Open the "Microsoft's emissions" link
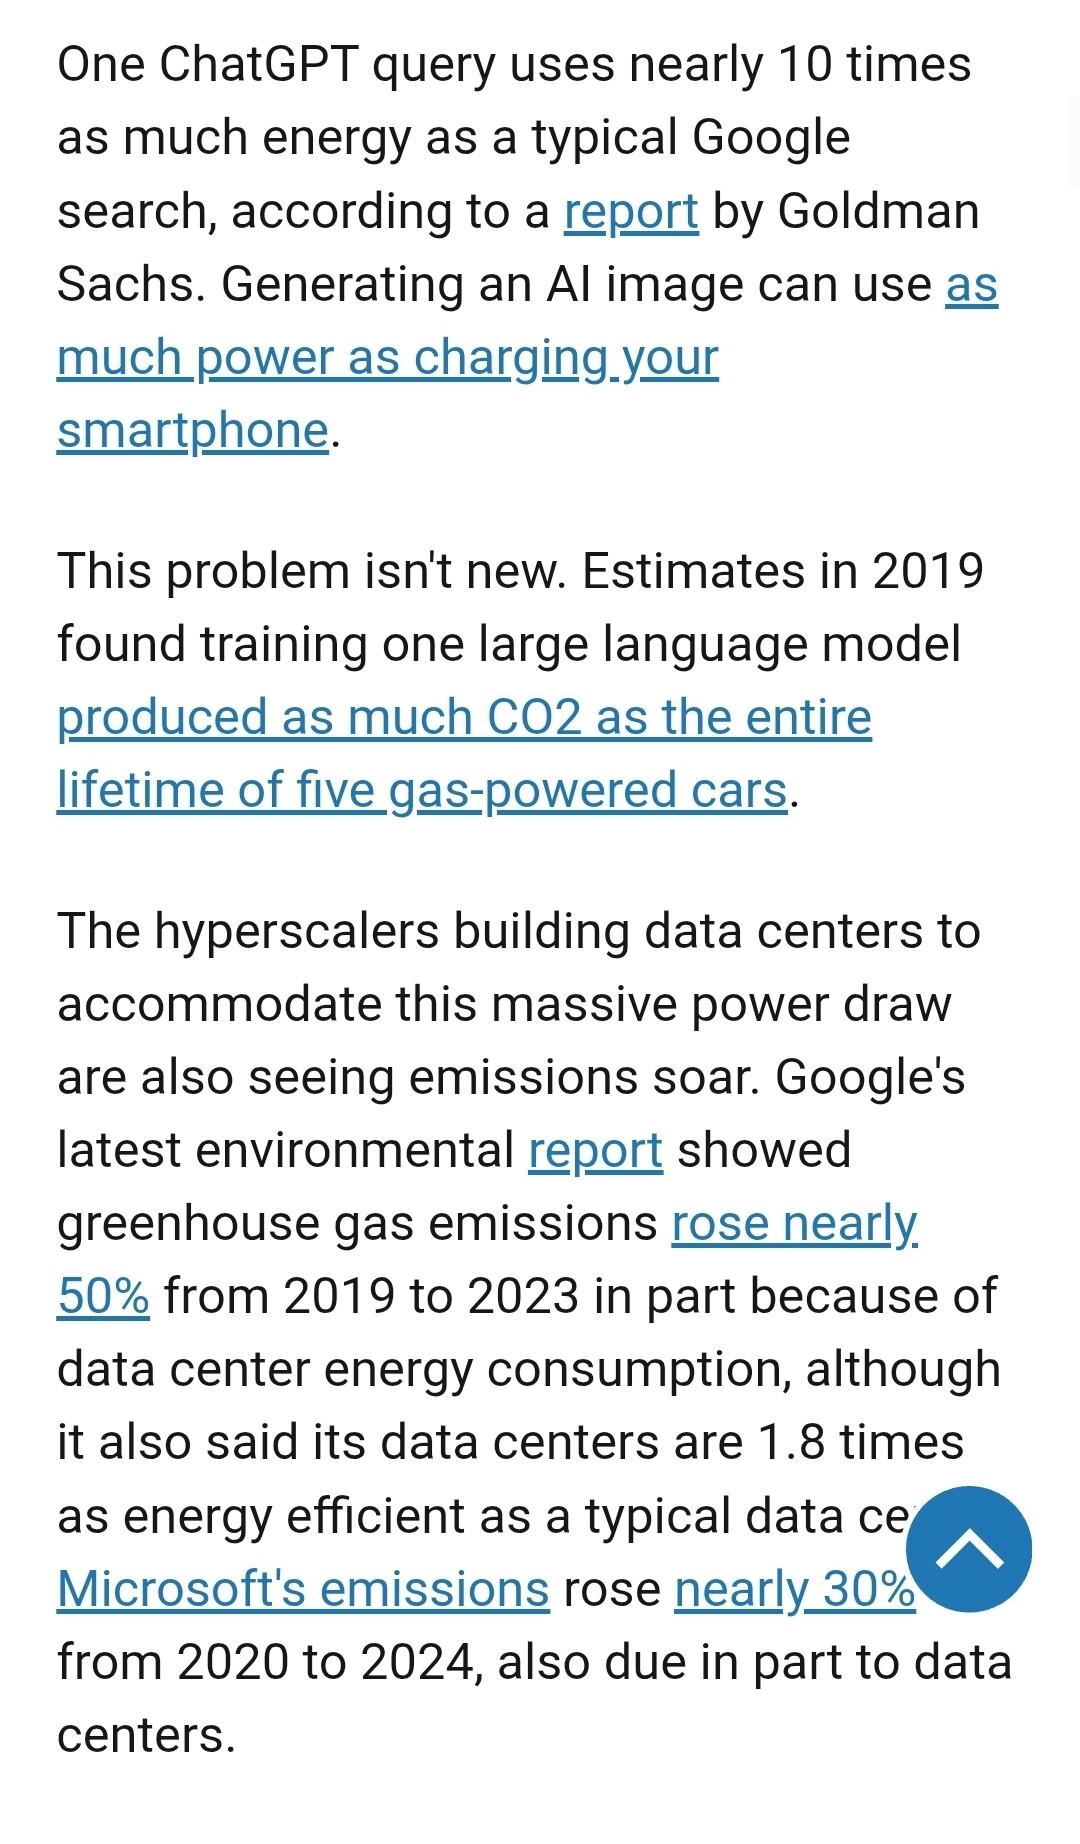This screenshot has height=1844, width=1080. tap(303, 1589)
